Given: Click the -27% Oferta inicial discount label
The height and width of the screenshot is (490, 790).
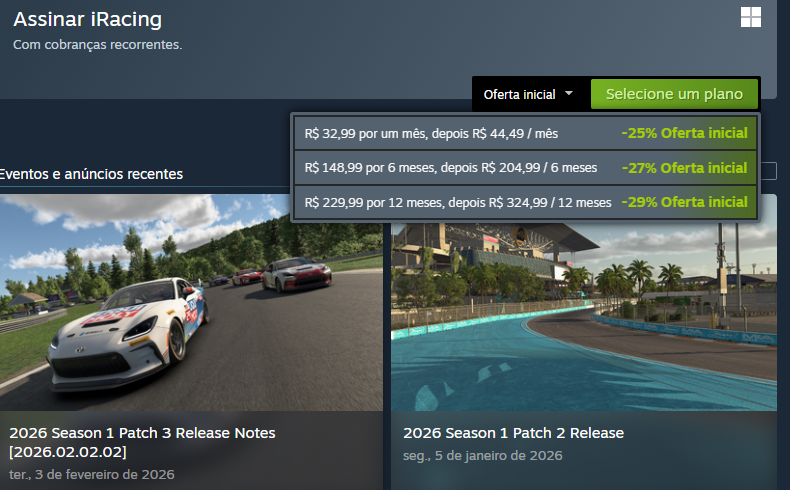Looking at the screenshot, I should click(x=684, y=168).
